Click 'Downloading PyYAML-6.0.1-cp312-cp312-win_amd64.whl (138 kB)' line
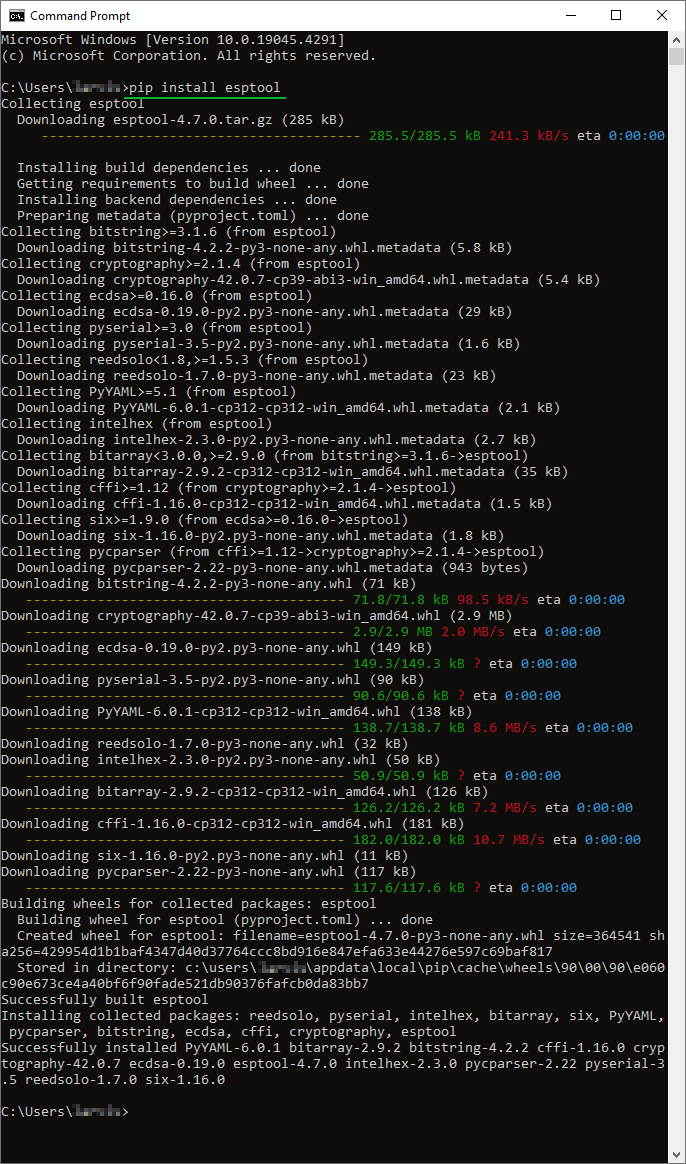 [237, 711]
